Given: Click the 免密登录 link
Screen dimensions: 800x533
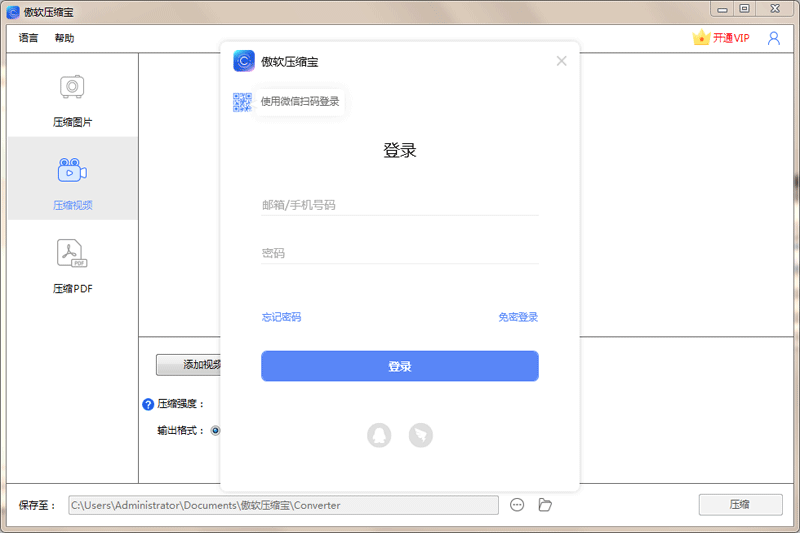Looking at the screenshot, I should click(518, 317).
